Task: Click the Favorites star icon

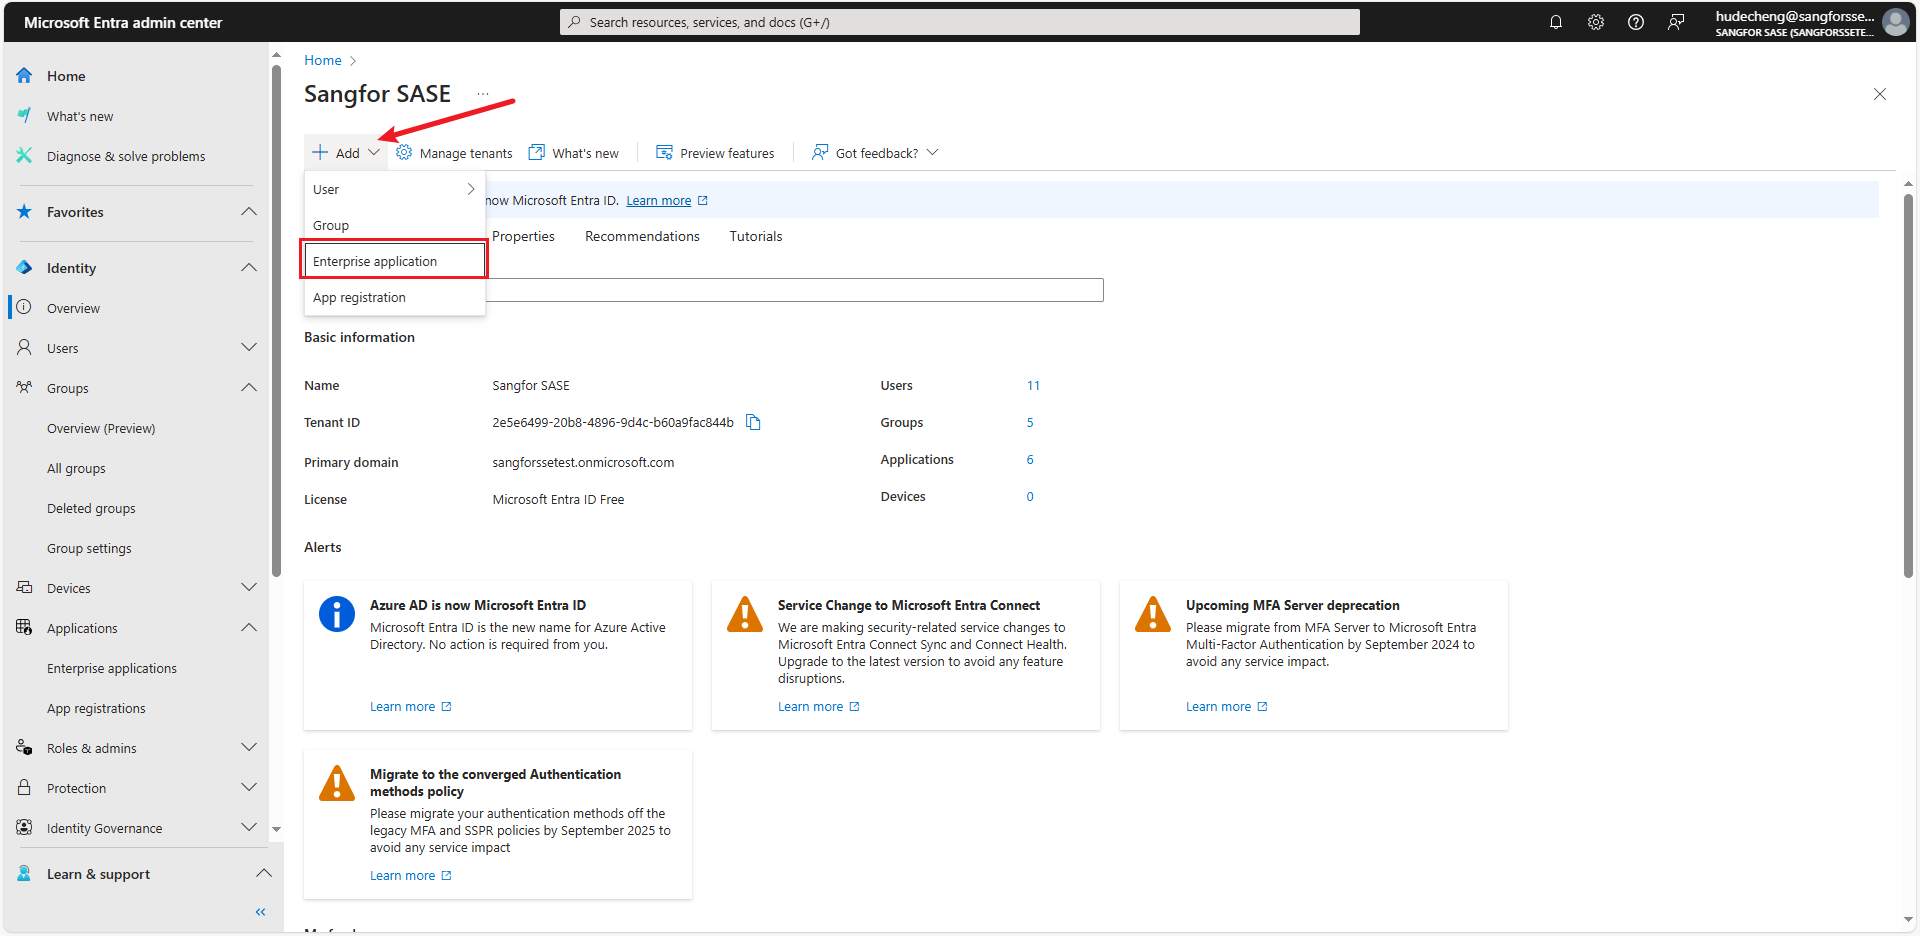Action: point(24,212)
